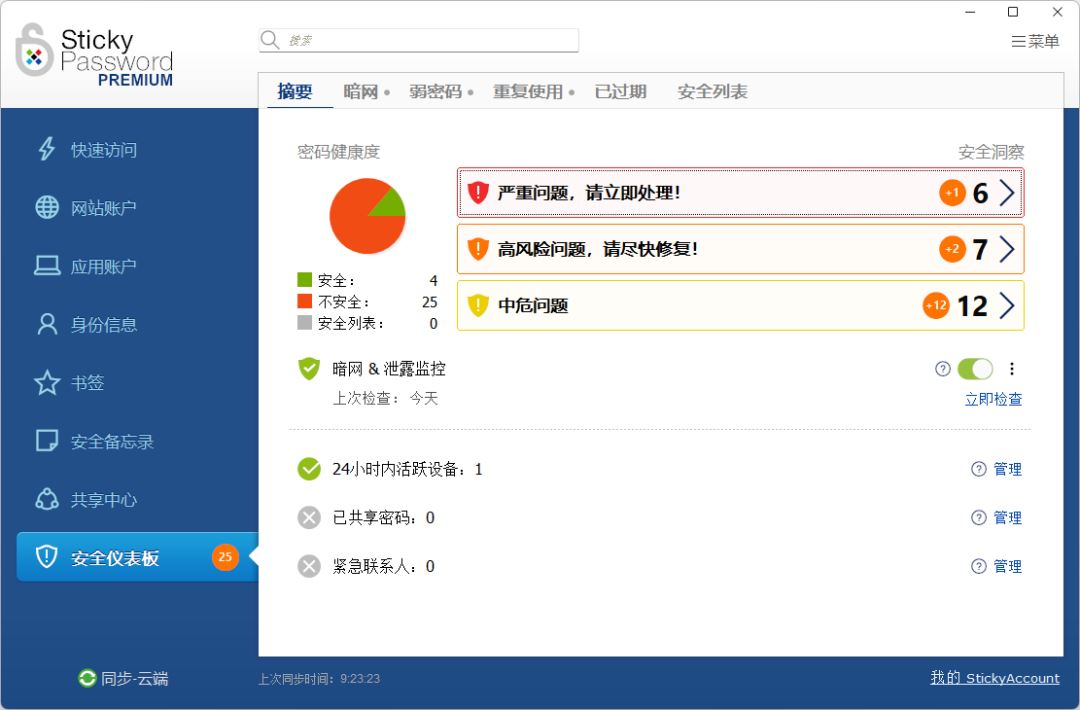Screen dimensions: 1080x710
Task: Click the 密码健康度 heading
Action: tap(338, 152)
